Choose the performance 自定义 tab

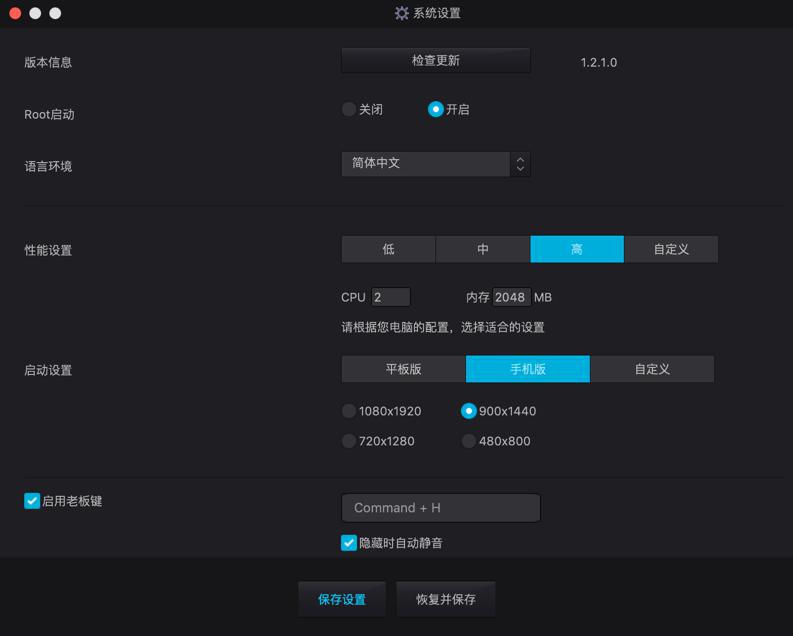(671, 249)
